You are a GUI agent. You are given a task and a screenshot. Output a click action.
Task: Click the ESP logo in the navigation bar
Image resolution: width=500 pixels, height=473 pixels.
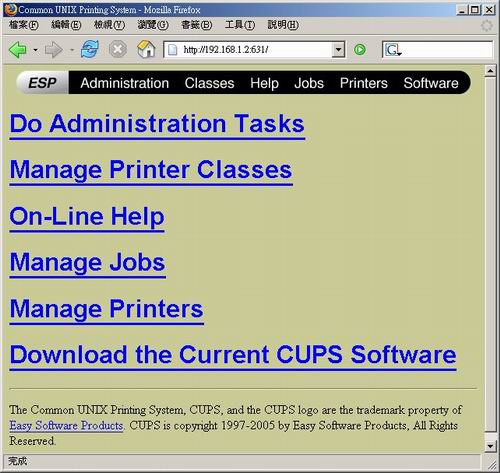pos(43,83)
